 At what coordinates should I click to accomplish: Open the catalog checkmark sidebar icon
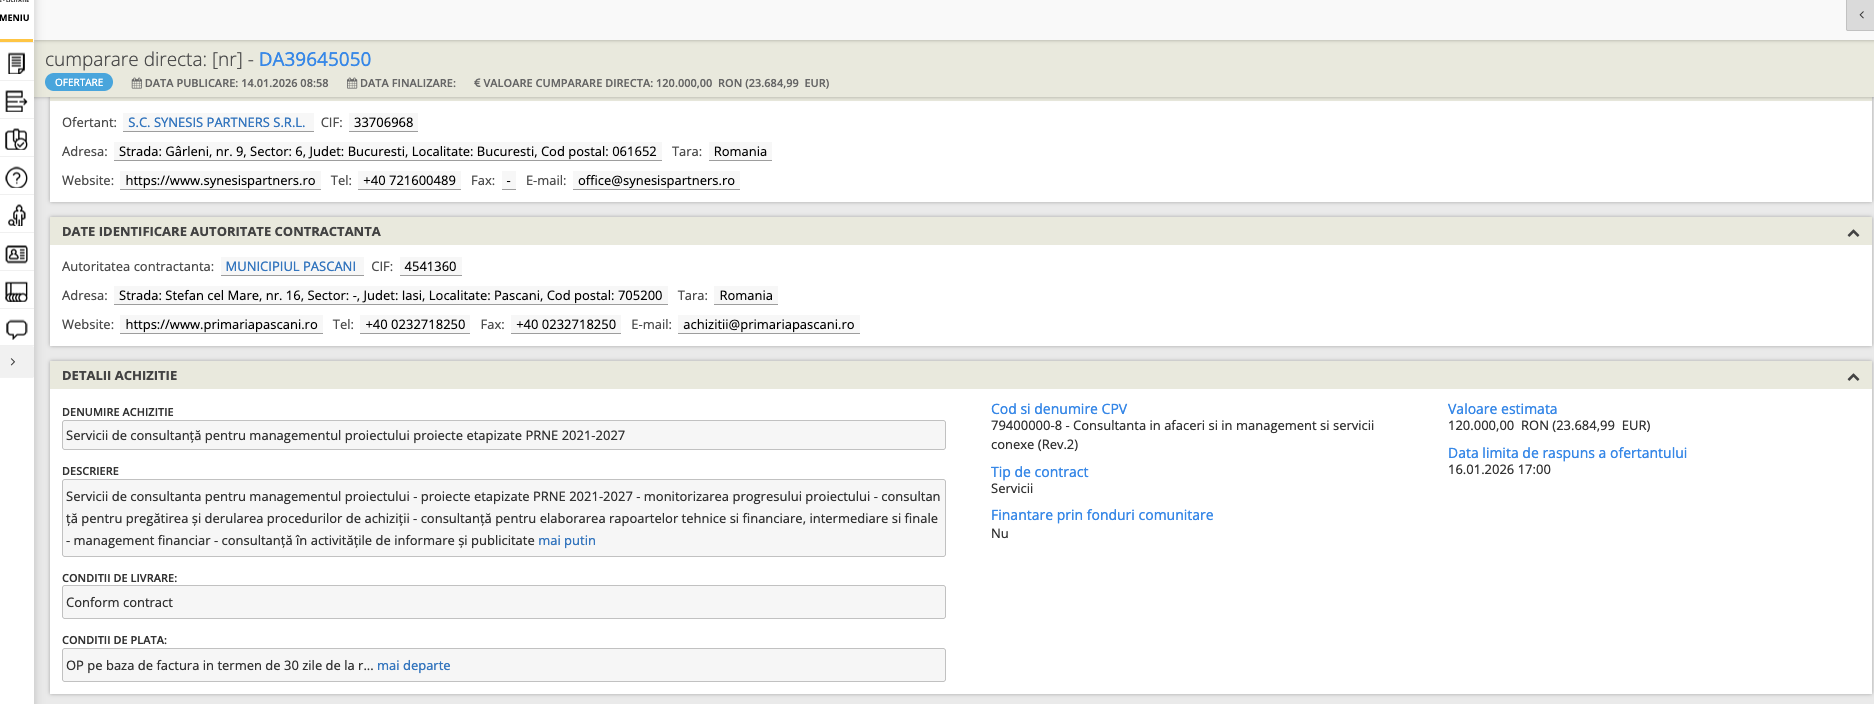(16, 140)
